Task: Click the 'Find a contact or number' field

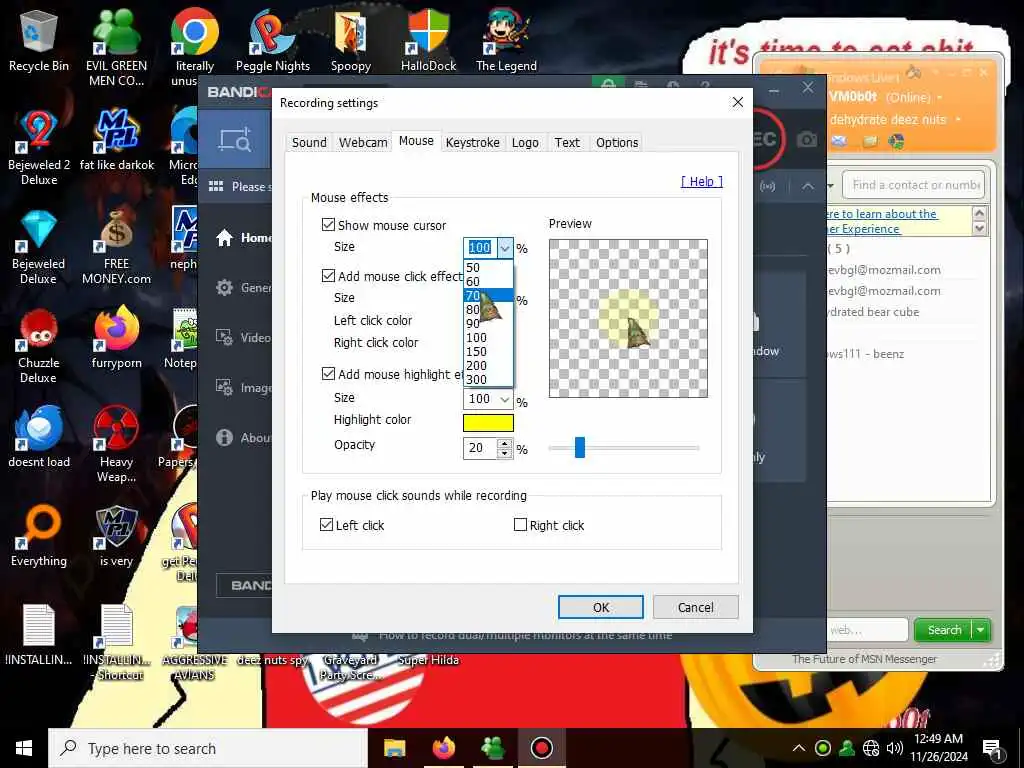Action: (x=914, y=185)
